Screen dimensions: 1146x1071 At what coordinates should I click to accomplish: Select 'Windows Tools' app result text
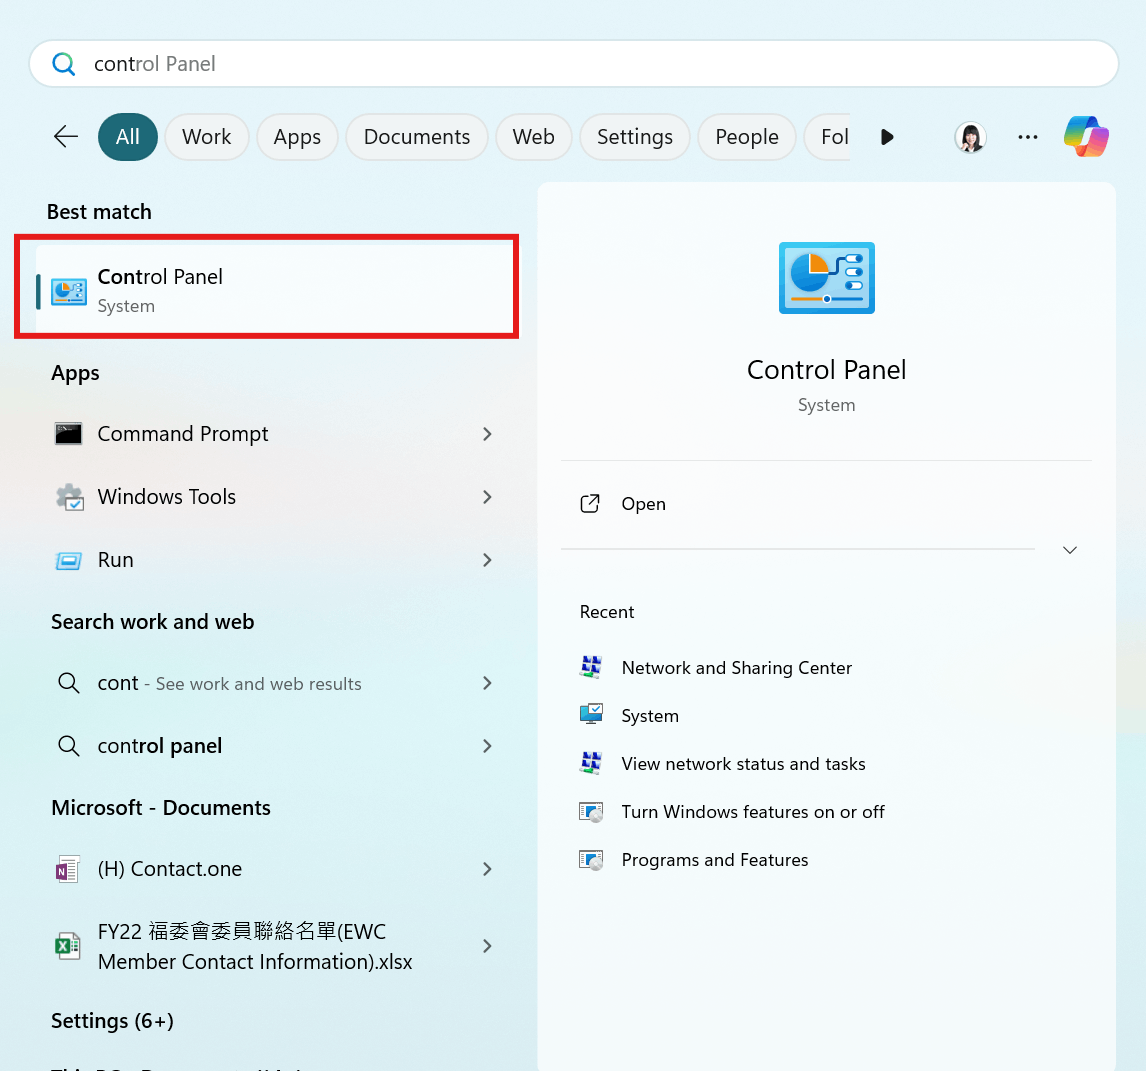[167, 497]
